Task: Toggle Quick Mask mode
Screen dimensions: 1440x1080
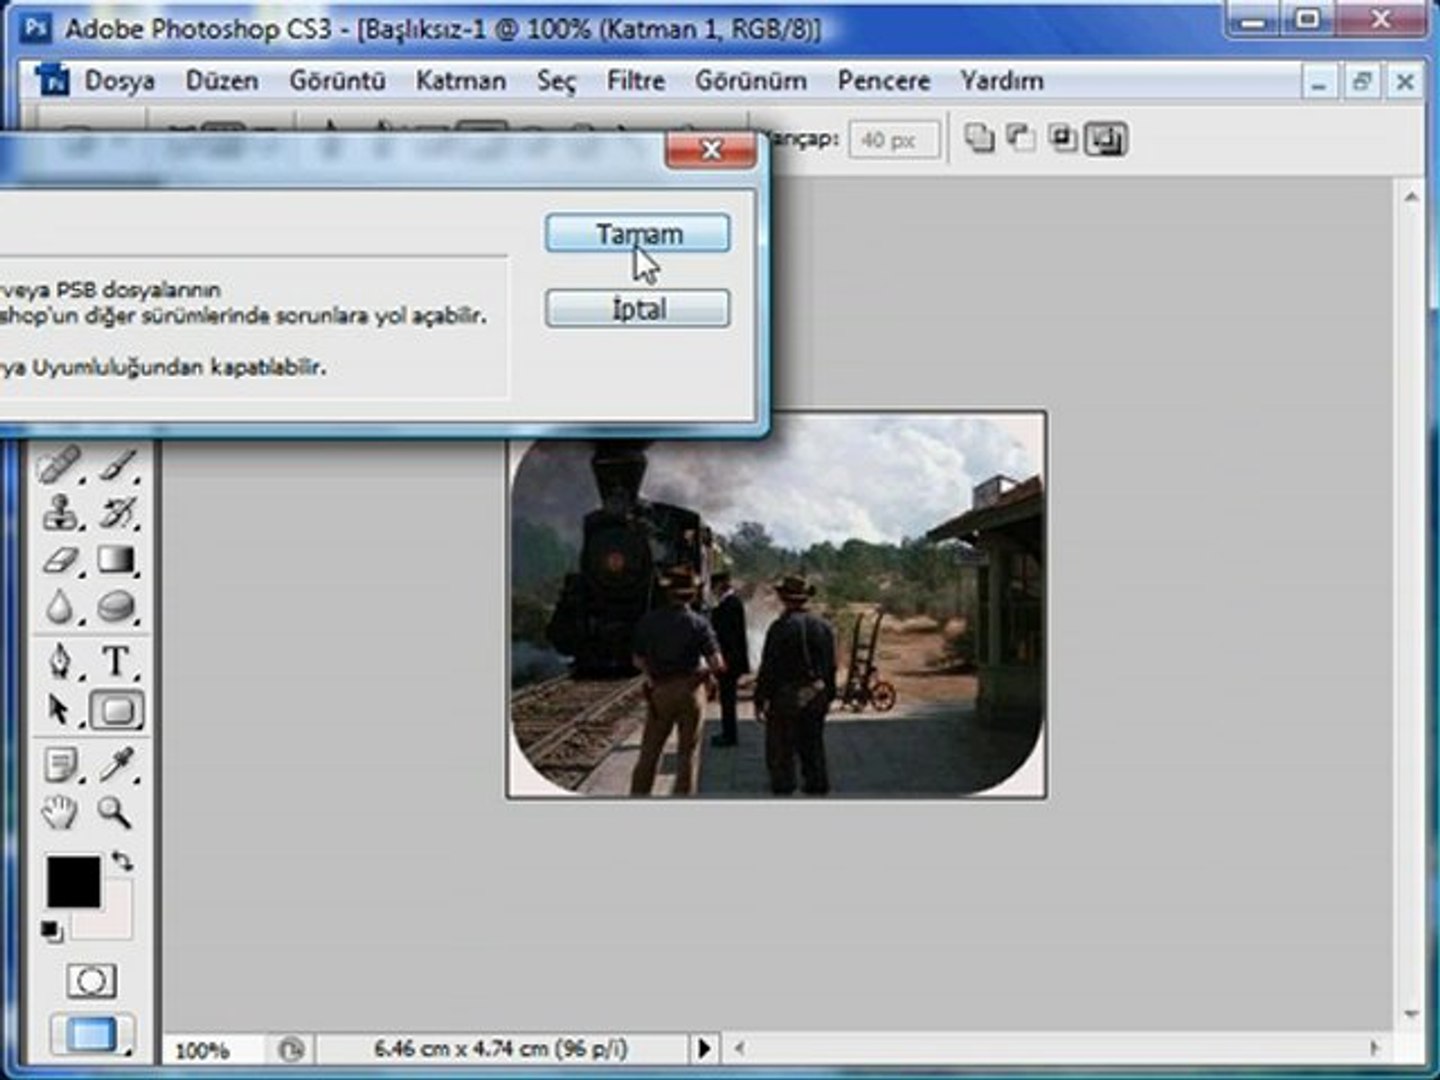Action: pyautogui.click(x=91, y=981)
